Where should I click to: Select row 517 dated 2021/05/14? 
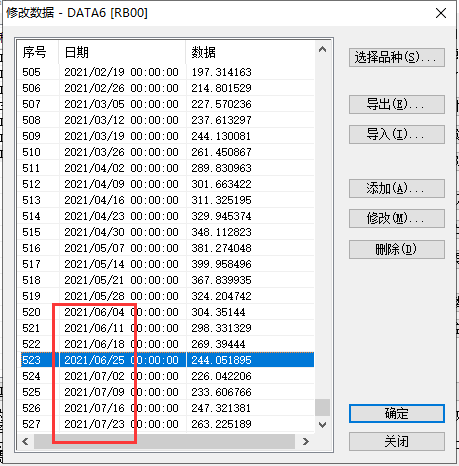coord(166,264)
